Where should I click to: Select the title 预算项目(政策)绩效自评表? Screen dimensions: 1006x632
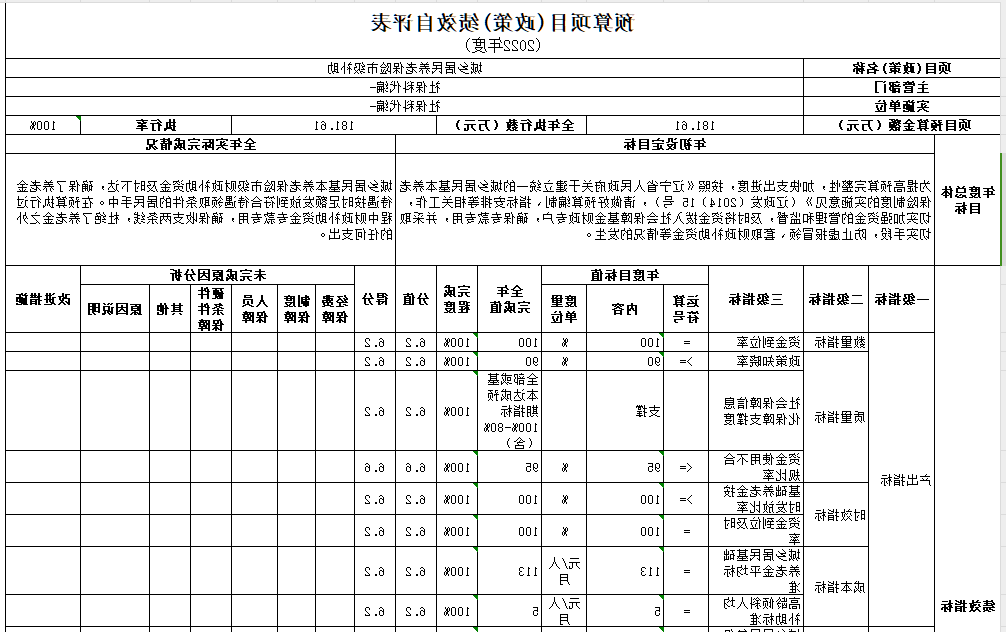[x=502, y=22]
